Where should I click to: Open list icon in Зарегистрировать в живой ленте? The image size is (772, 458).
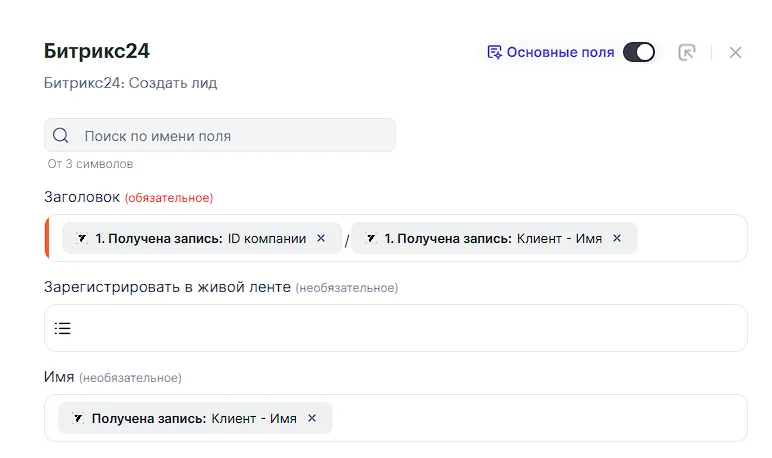point(62,328)
